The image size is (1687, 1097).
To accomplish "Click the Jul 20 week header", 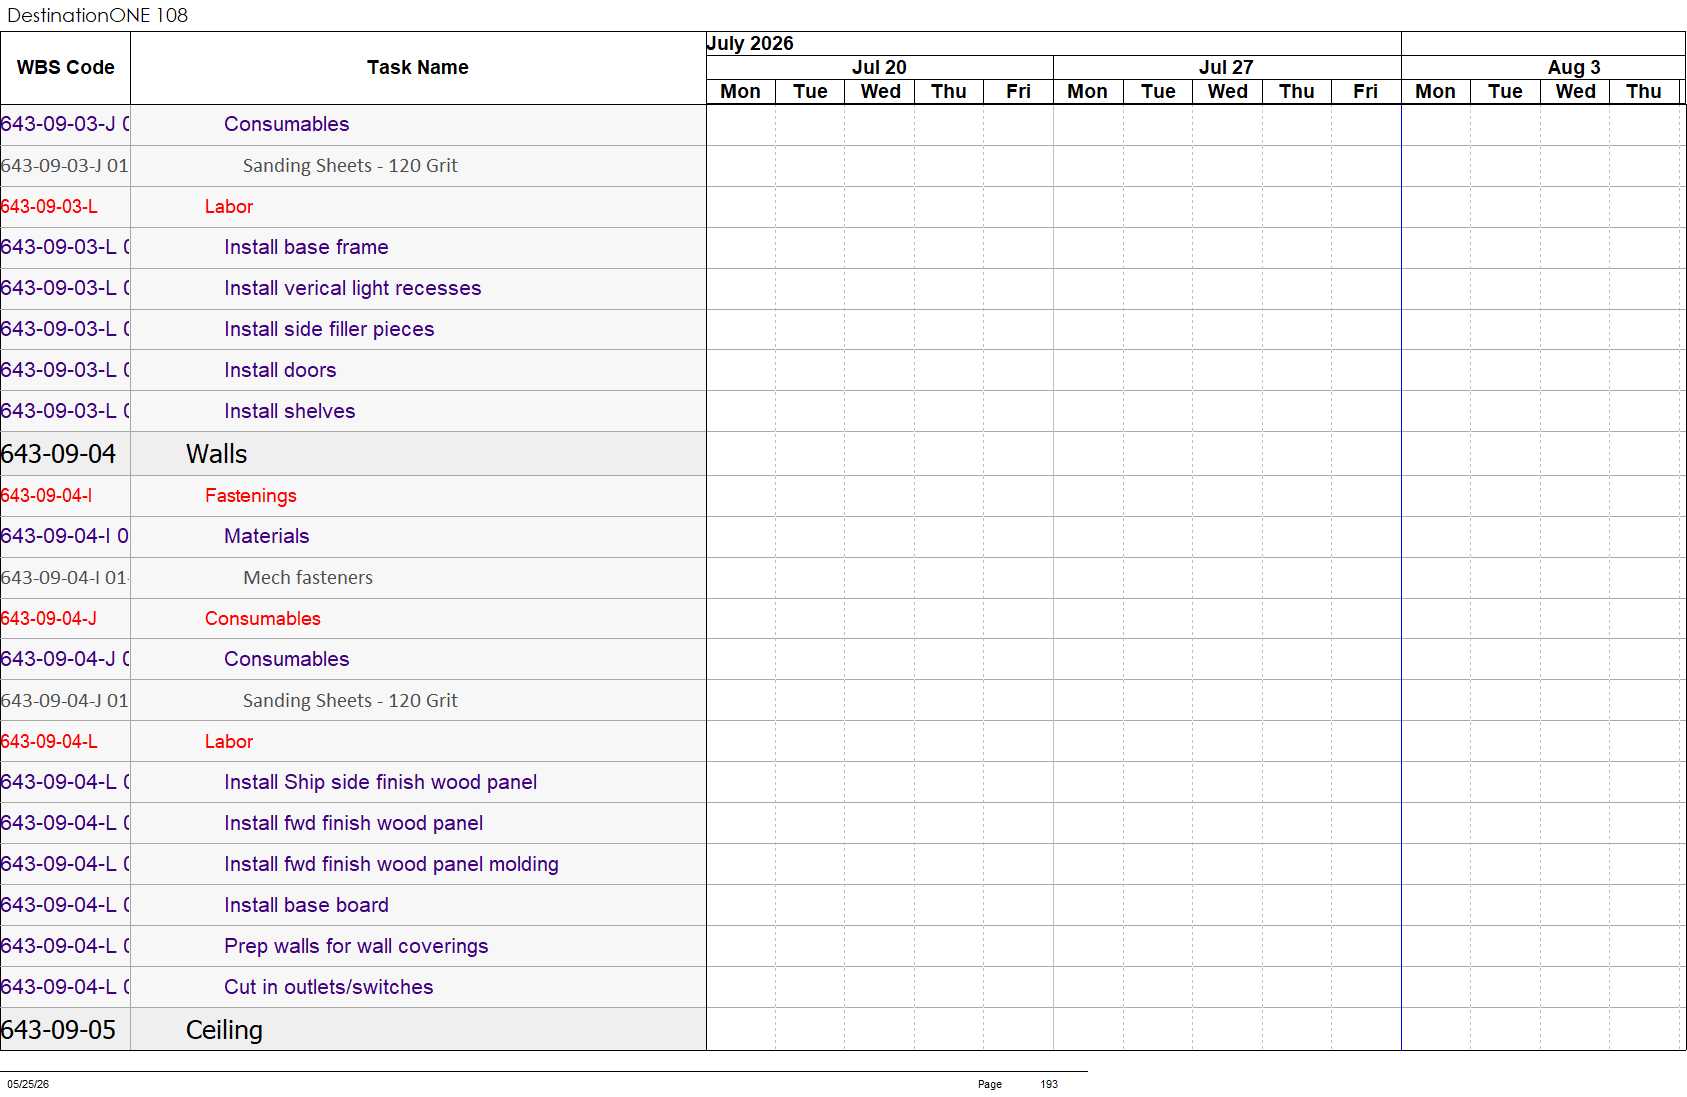I will click(879, 67).
